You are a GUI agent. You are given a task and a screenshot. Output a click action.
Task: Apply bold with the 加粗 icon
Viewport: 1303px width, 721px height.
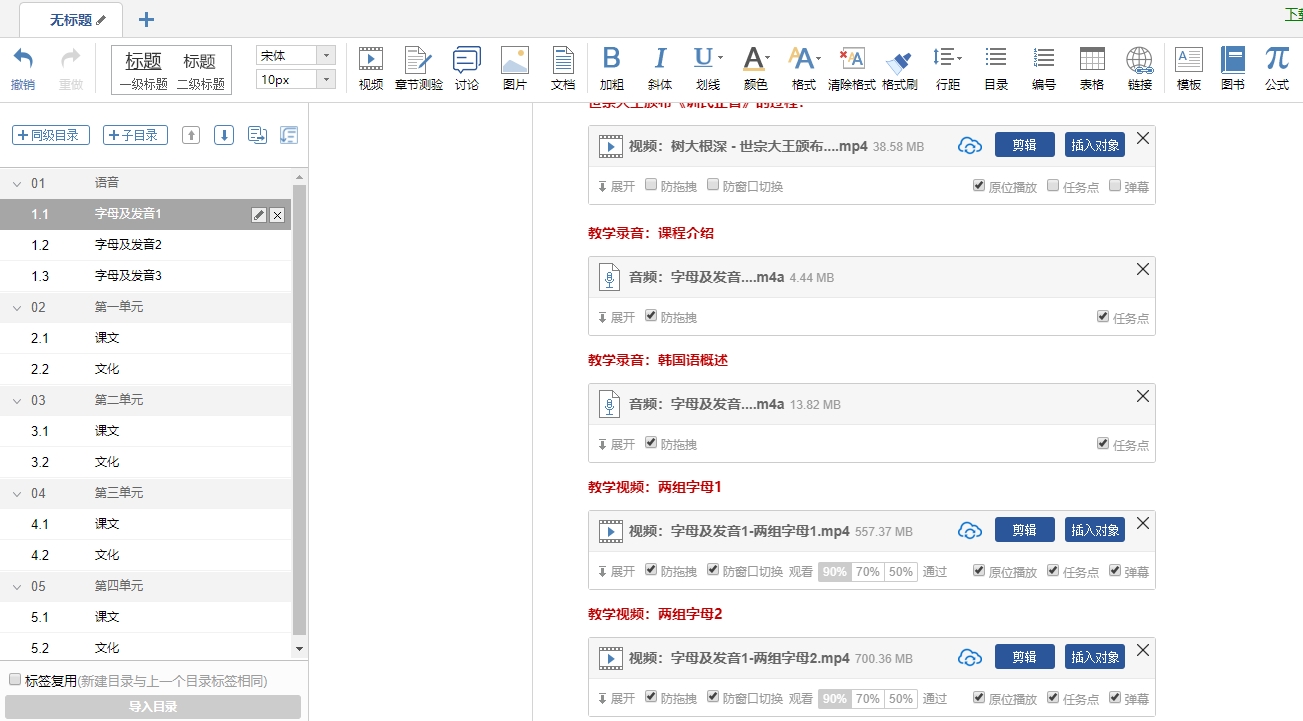tap(612, 68)
